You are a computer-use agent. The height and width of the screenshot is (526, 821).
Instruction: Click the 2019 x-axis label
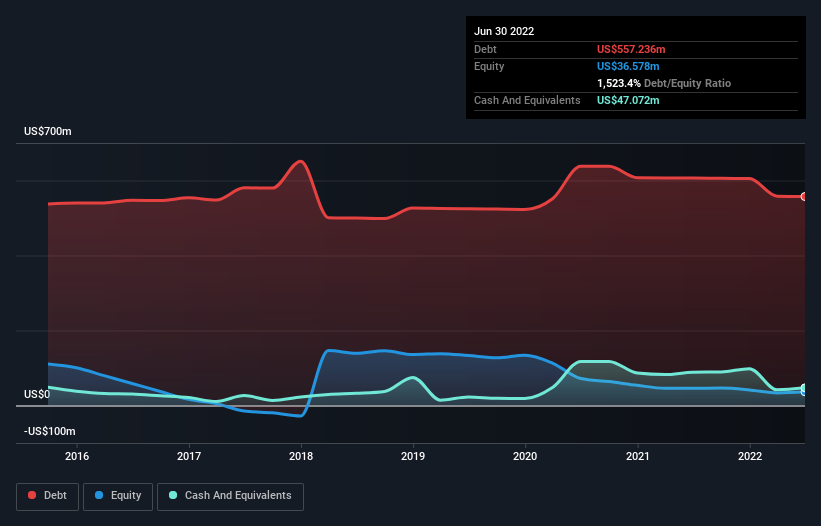[x=413, y=456]
